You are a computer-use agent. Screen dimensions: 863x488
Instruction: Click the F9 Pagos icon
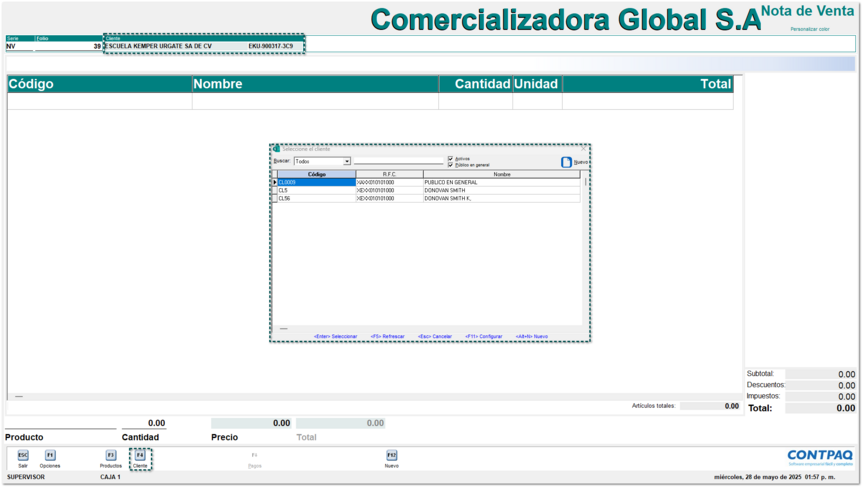[x=255, y=457]
